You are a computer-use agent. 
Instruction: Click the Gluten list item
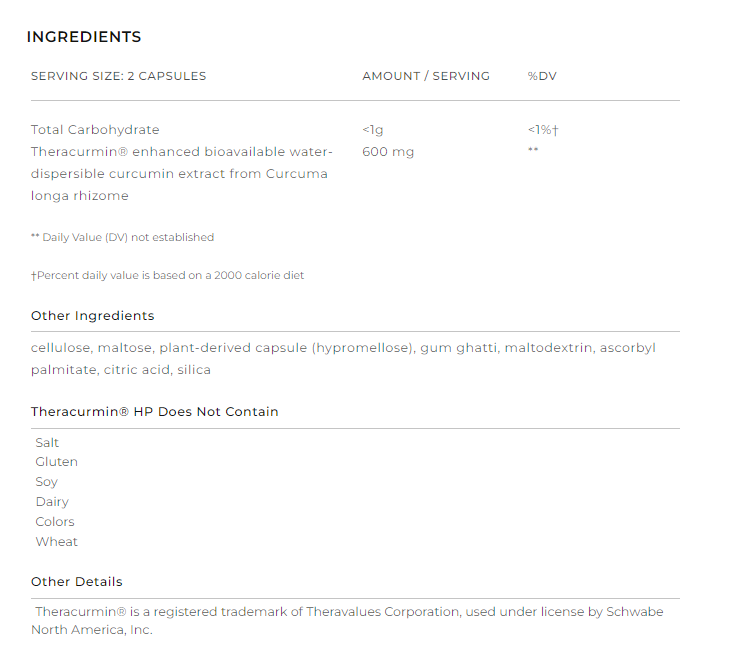[x=56, y=462]
